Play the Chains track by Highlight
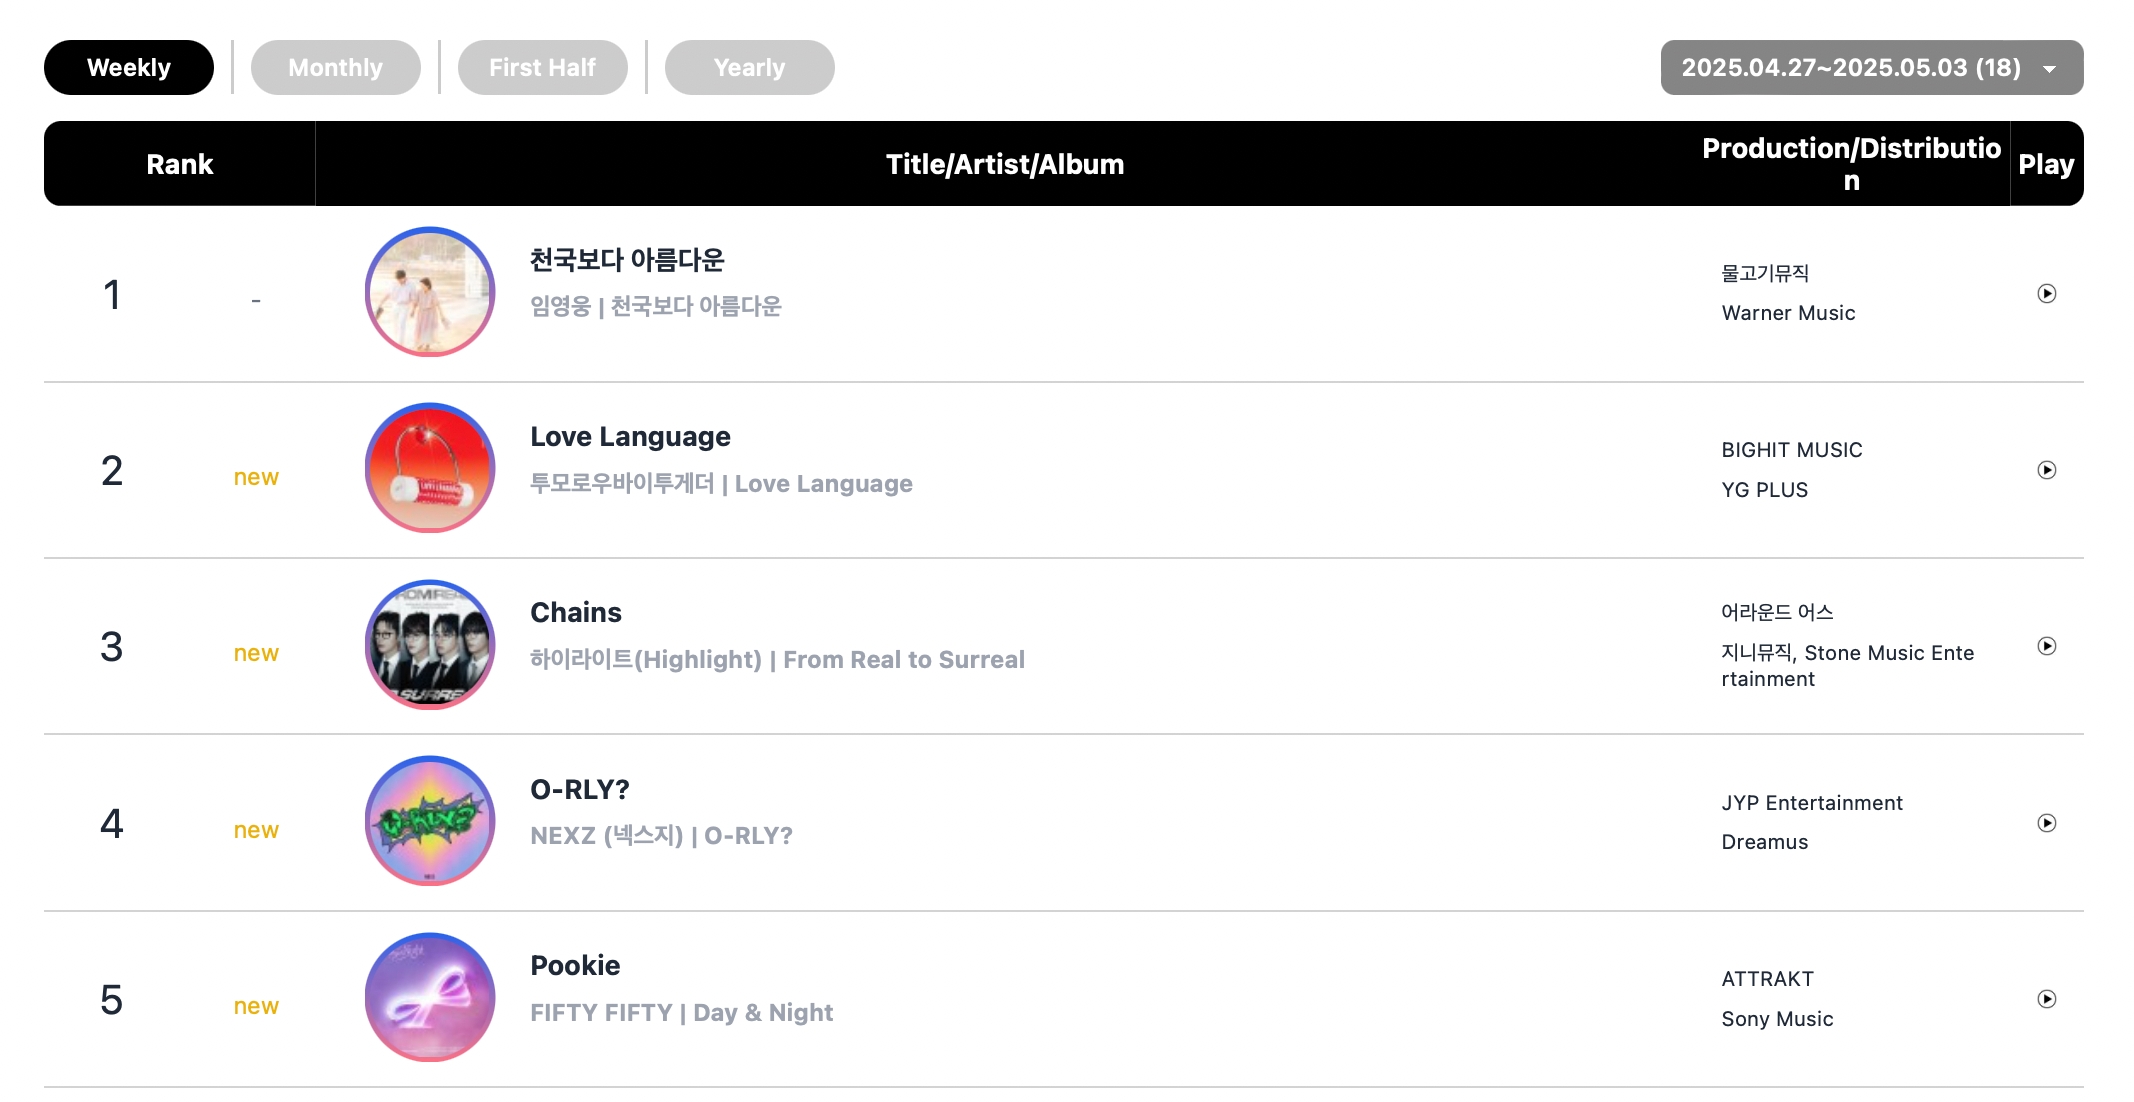The image size is (2134, 1102). [x=2046, y=646]
